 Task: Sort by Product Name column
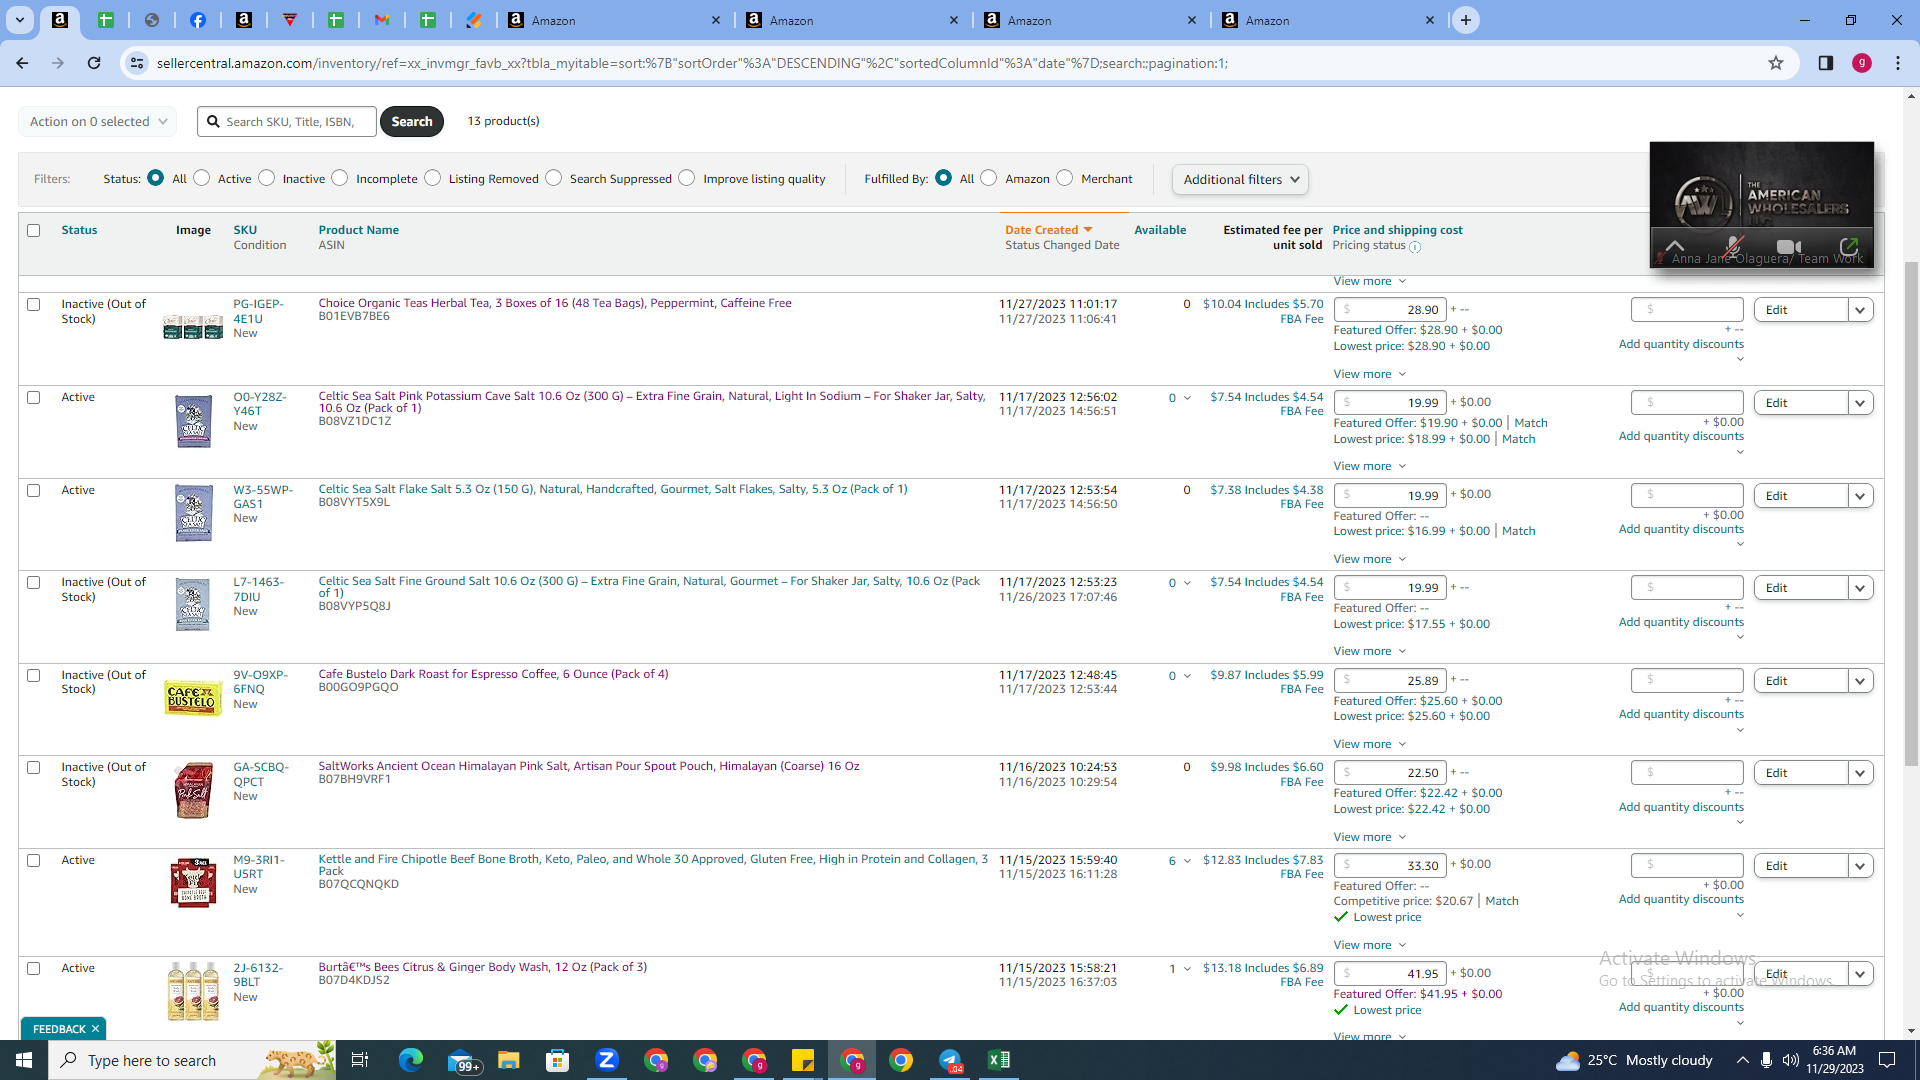(x=358, y=230)
